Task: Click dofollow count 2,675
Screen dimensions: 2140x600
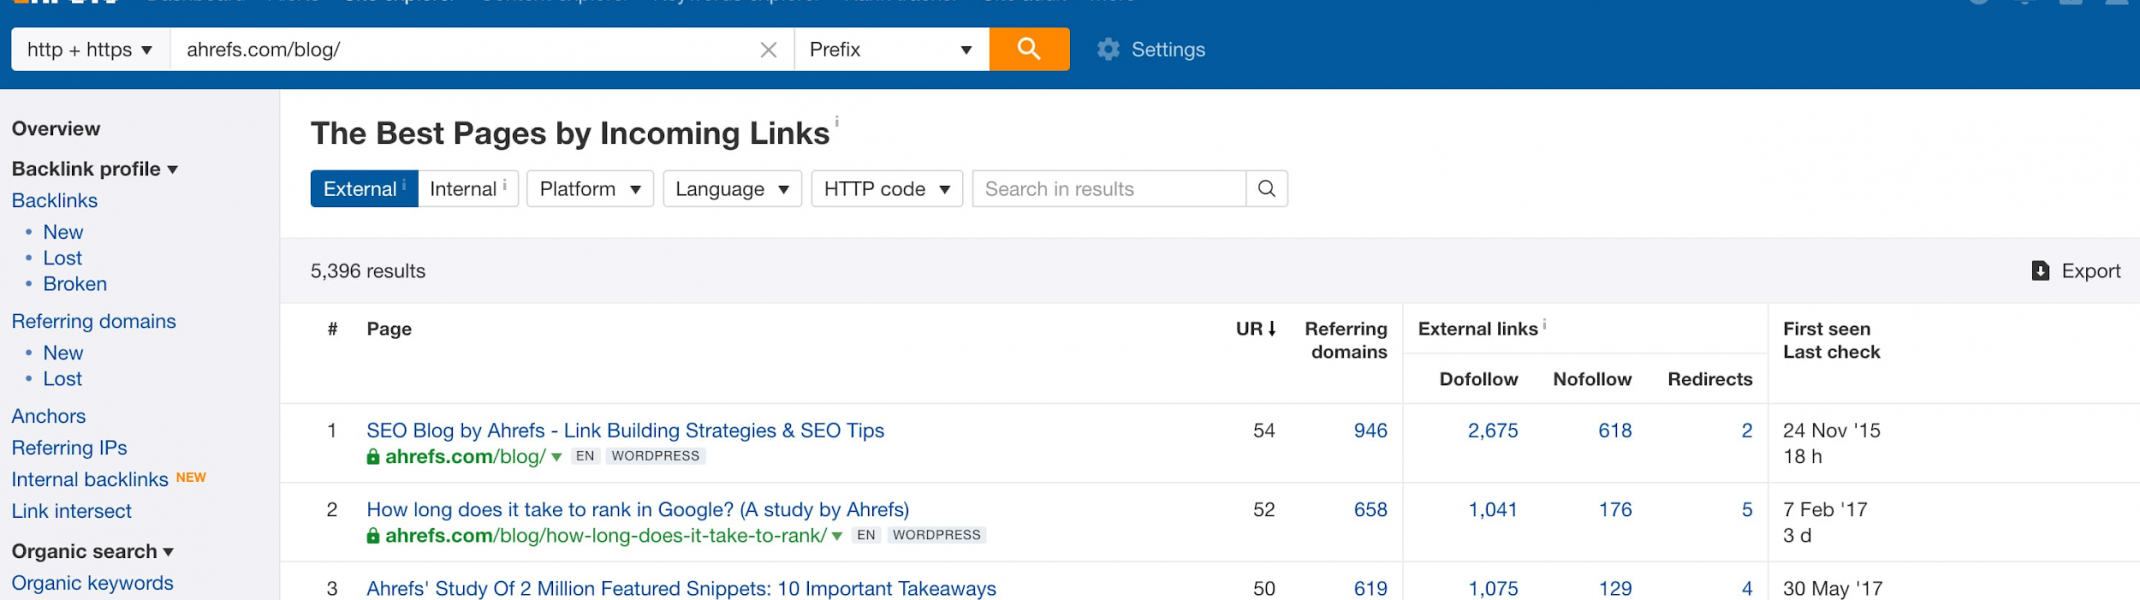Action: (x=1493, y=430)
